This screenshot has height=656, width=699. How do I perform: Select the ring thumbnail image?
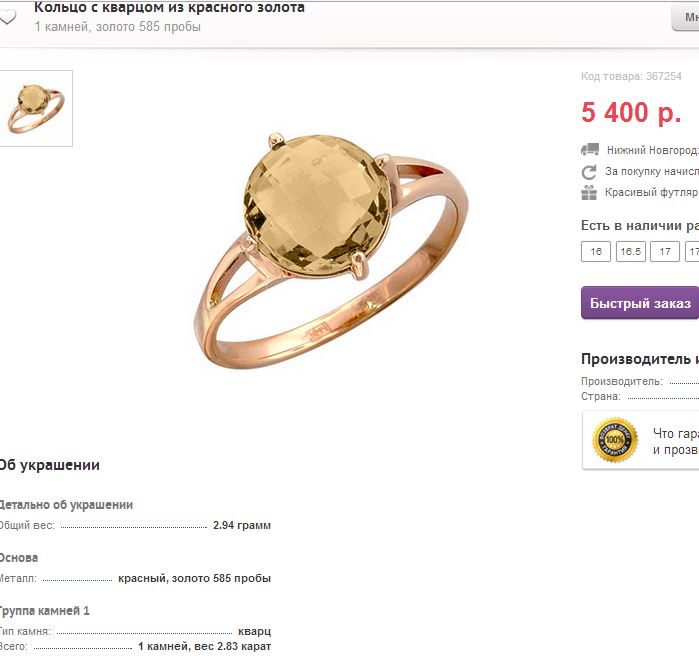click(36, 108)
